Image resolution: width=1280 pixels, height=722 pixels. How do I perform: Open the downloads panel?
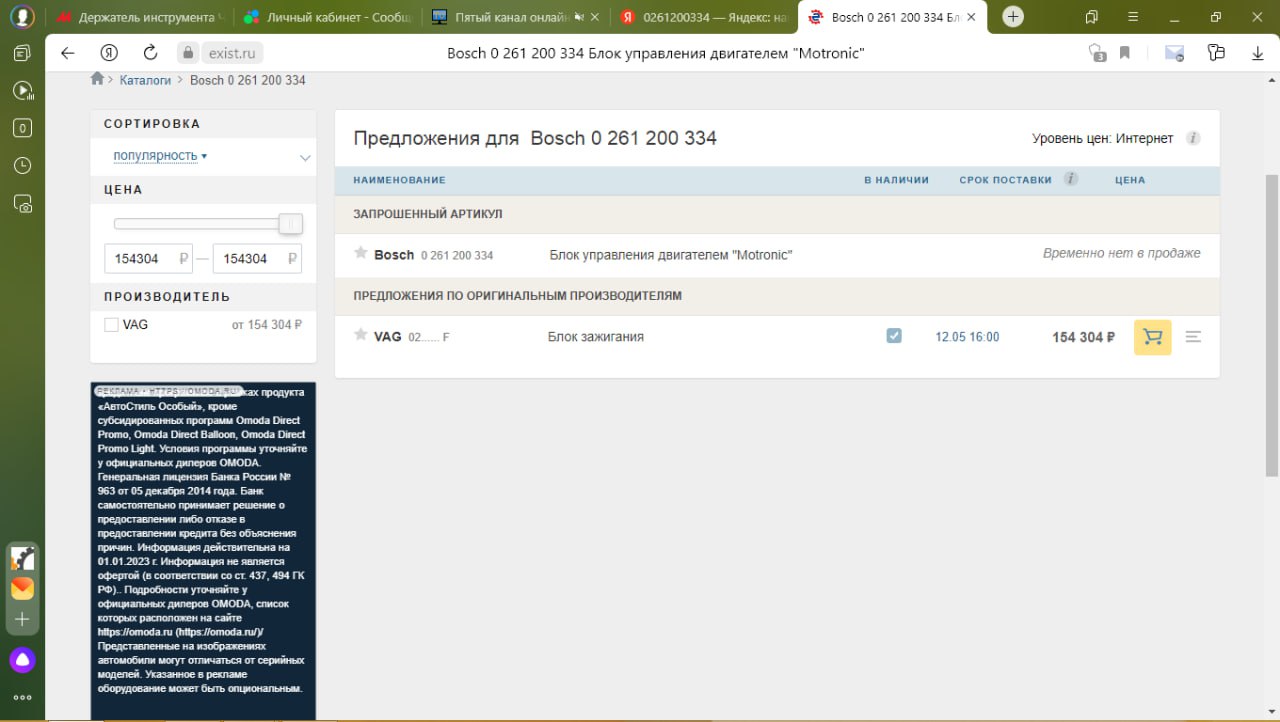(1258, 53)
